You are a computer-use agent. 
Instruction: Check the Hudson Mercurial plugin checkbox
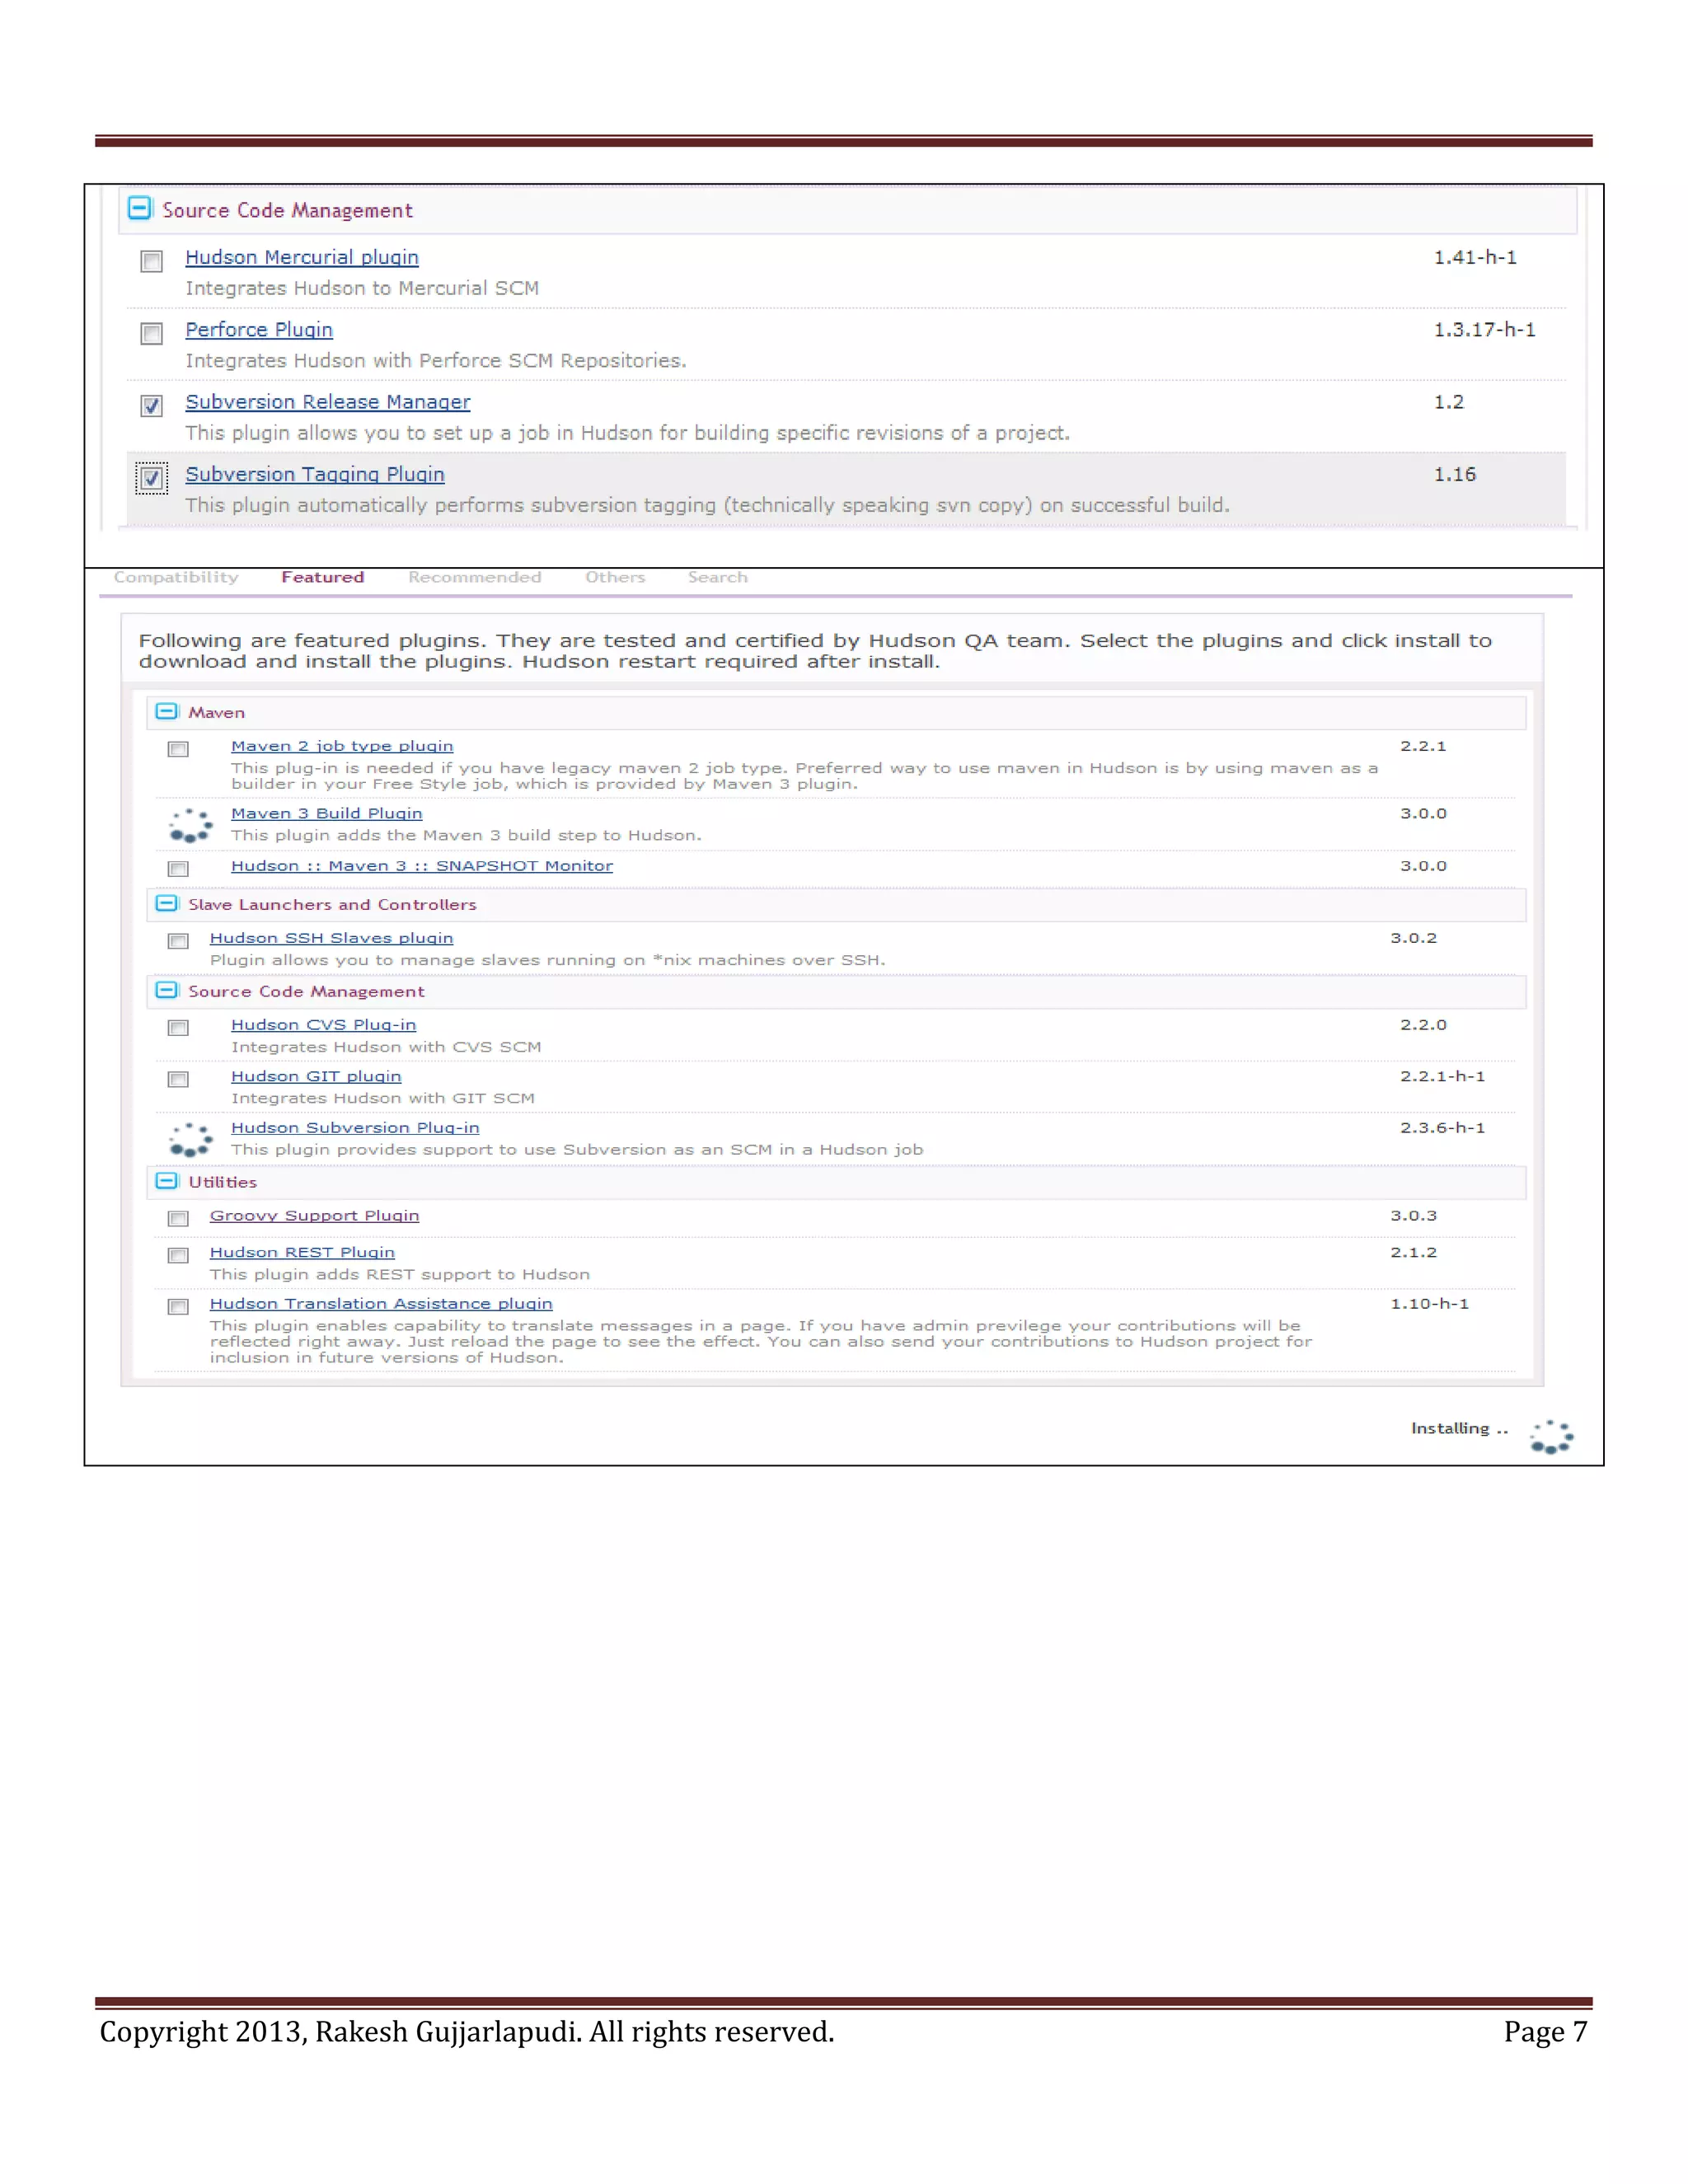click(x=152, y=261)
